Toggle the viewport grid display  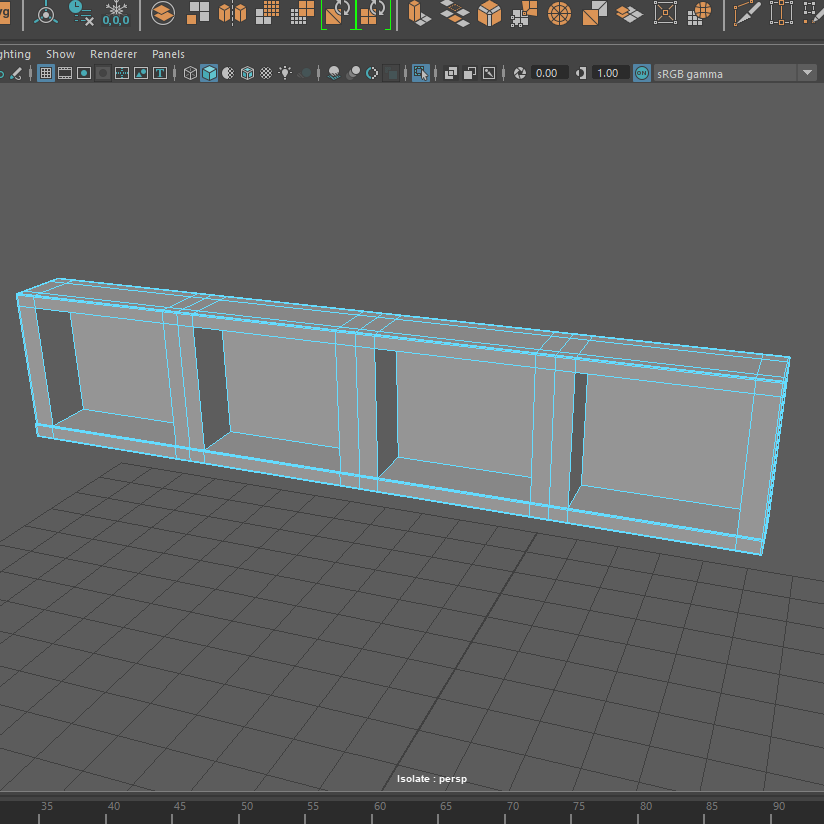pyautogui.click(x=46, y=73)
